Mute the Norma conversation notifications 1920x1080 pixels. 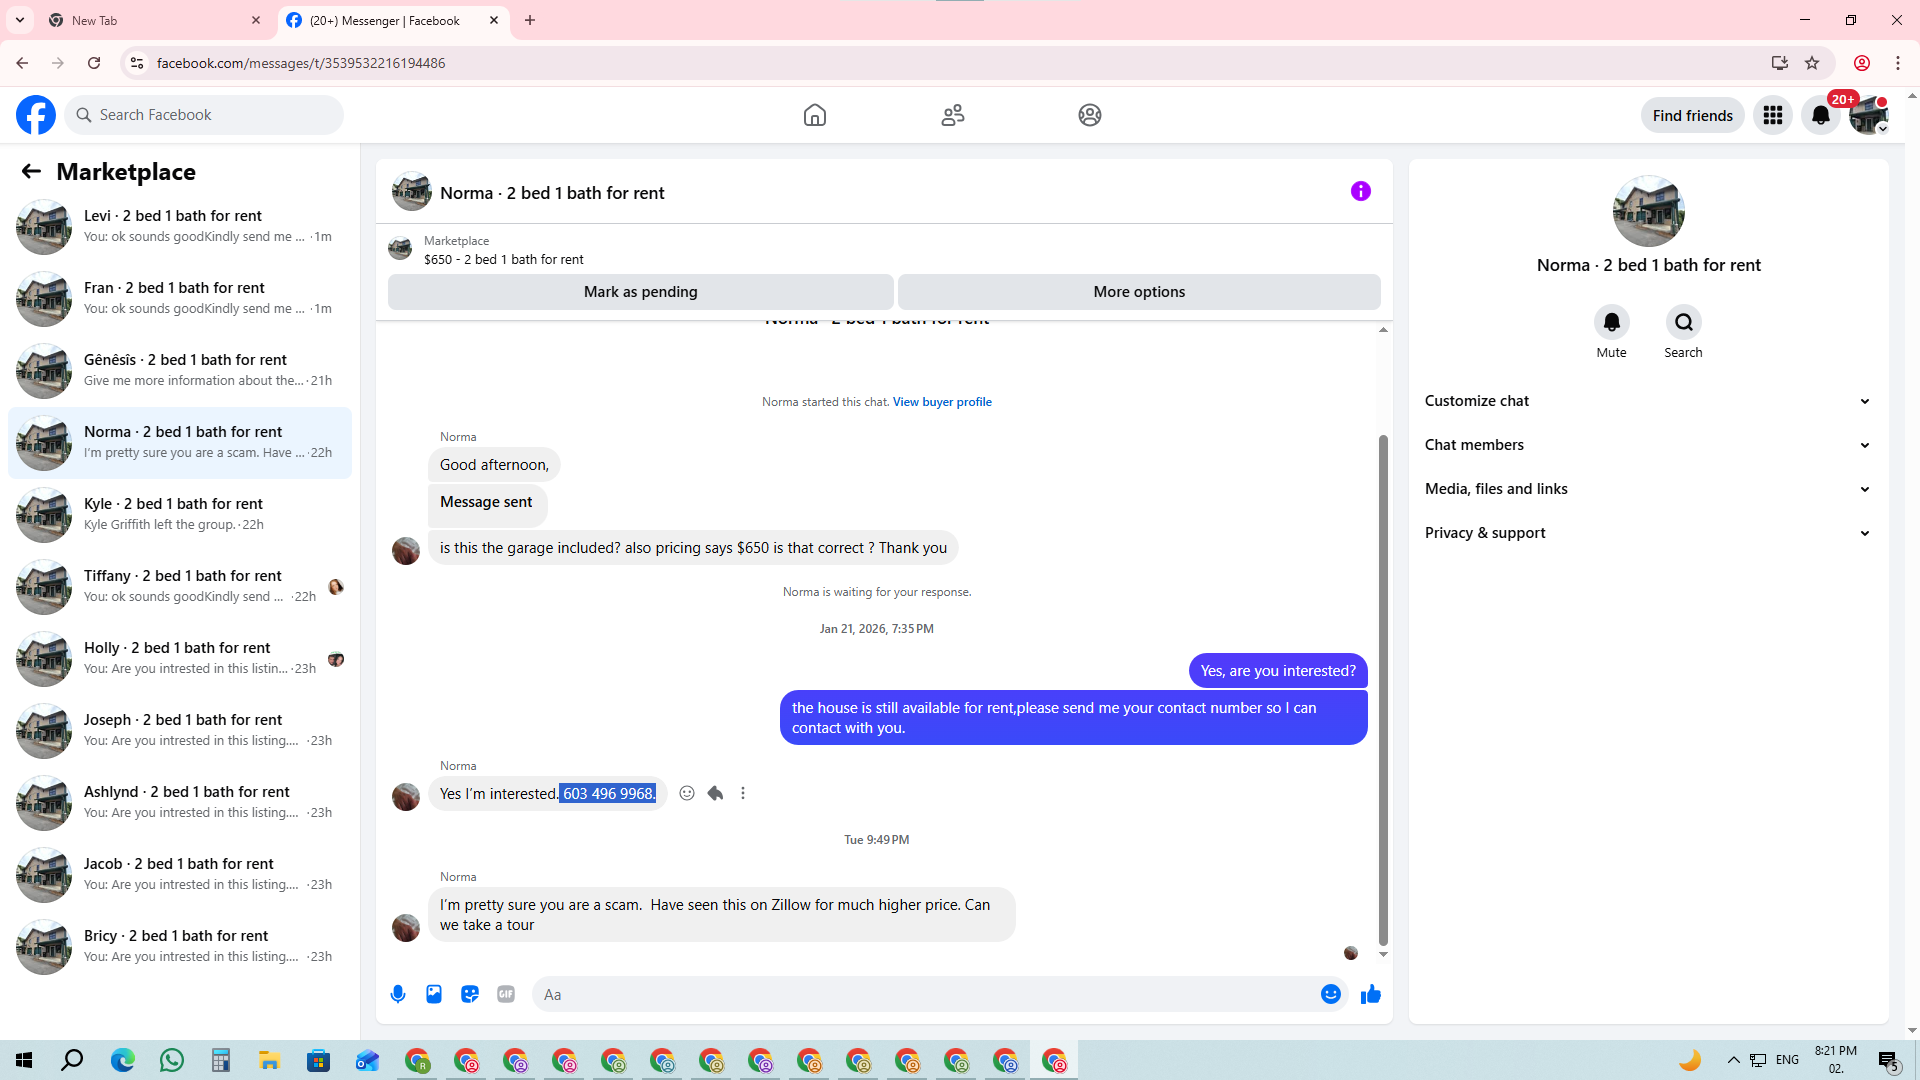tap(1611, 323)
